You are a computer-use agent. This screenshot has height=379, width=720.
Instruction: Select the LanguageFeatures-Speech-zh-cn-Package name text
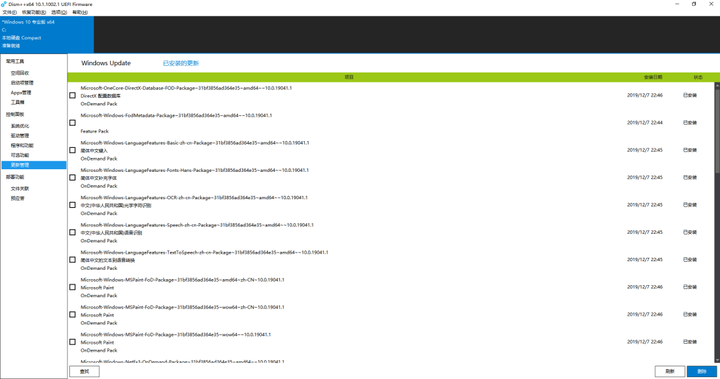[197, 225]
